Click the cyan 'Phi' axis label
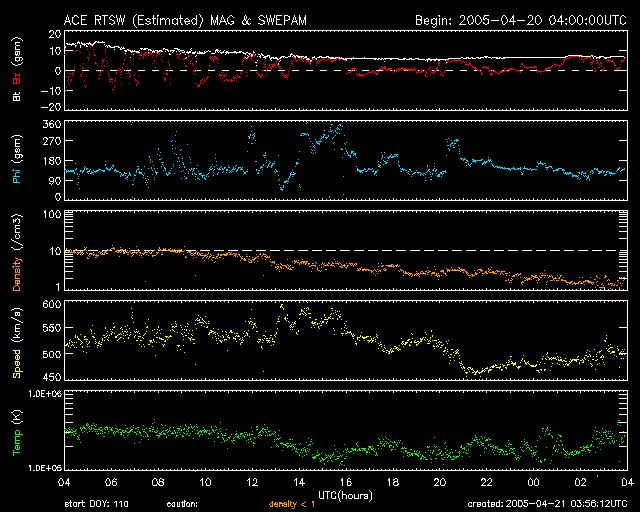The height and width of the screenshot is (512, 640). tap(17, 174)
